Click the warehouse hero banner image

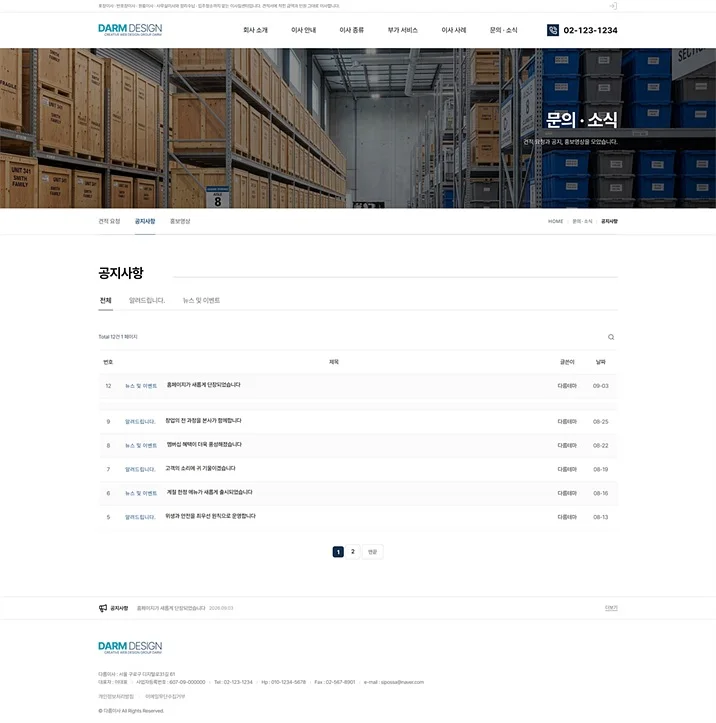[358, 128]
